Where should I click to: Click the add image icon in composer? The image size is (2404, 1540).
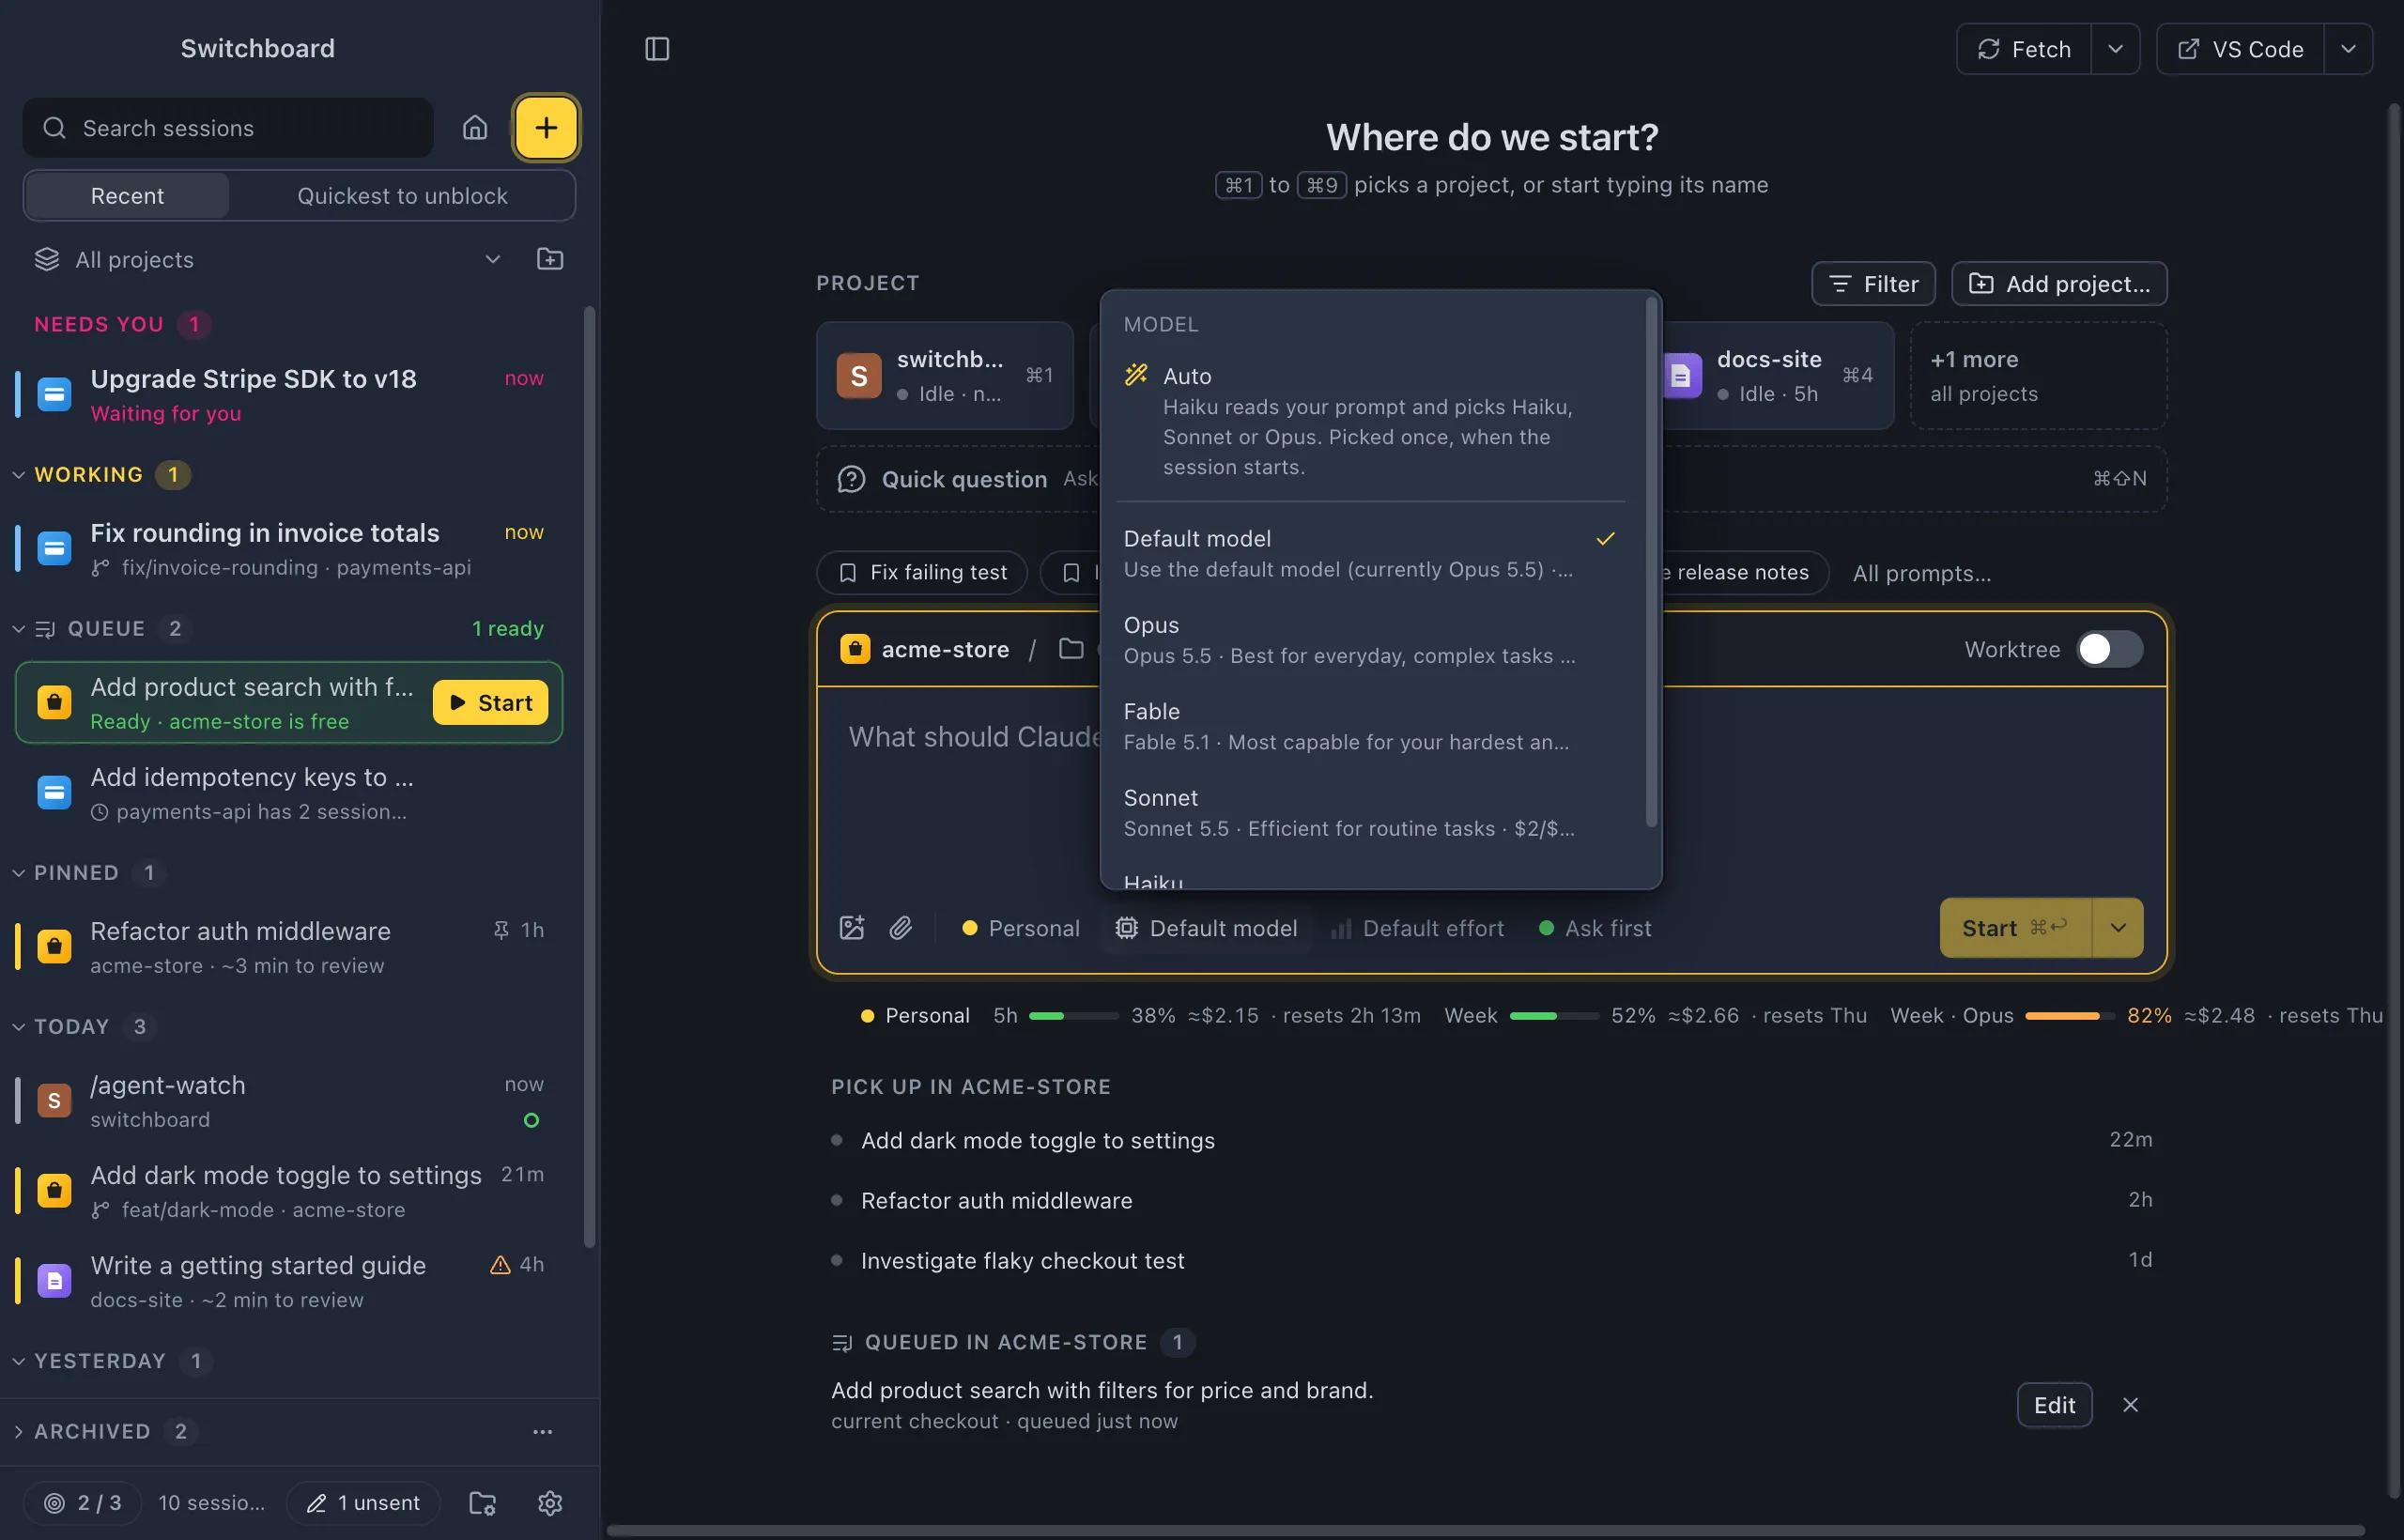click(x=852, y=928)
